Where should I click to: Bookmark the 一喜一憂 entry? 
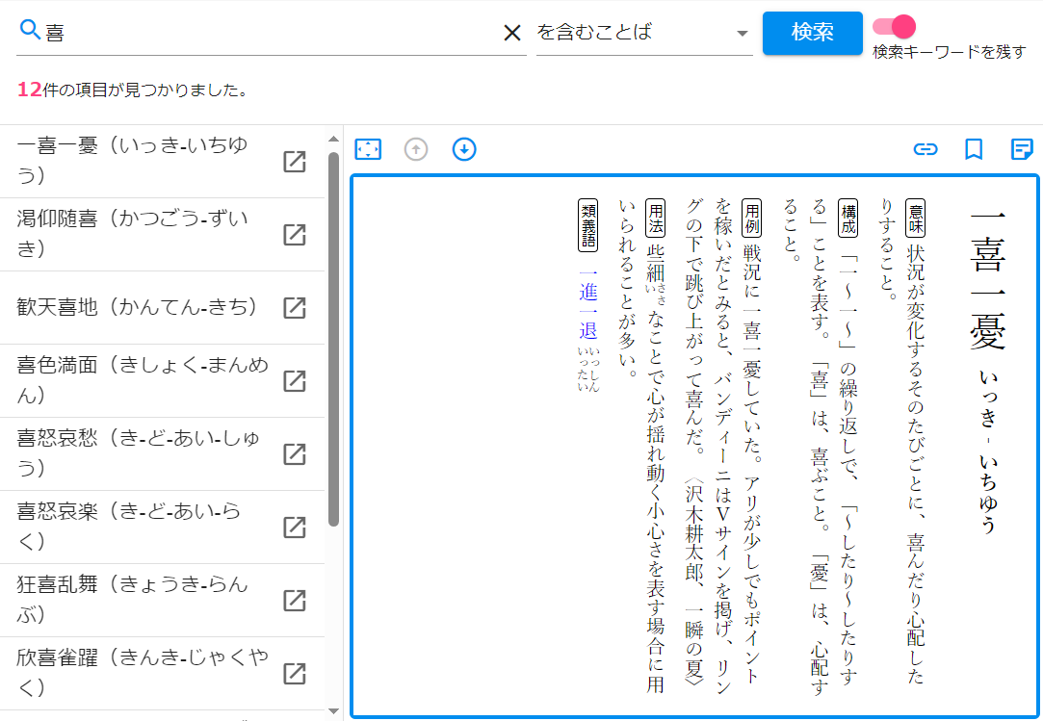pos(974,150)
